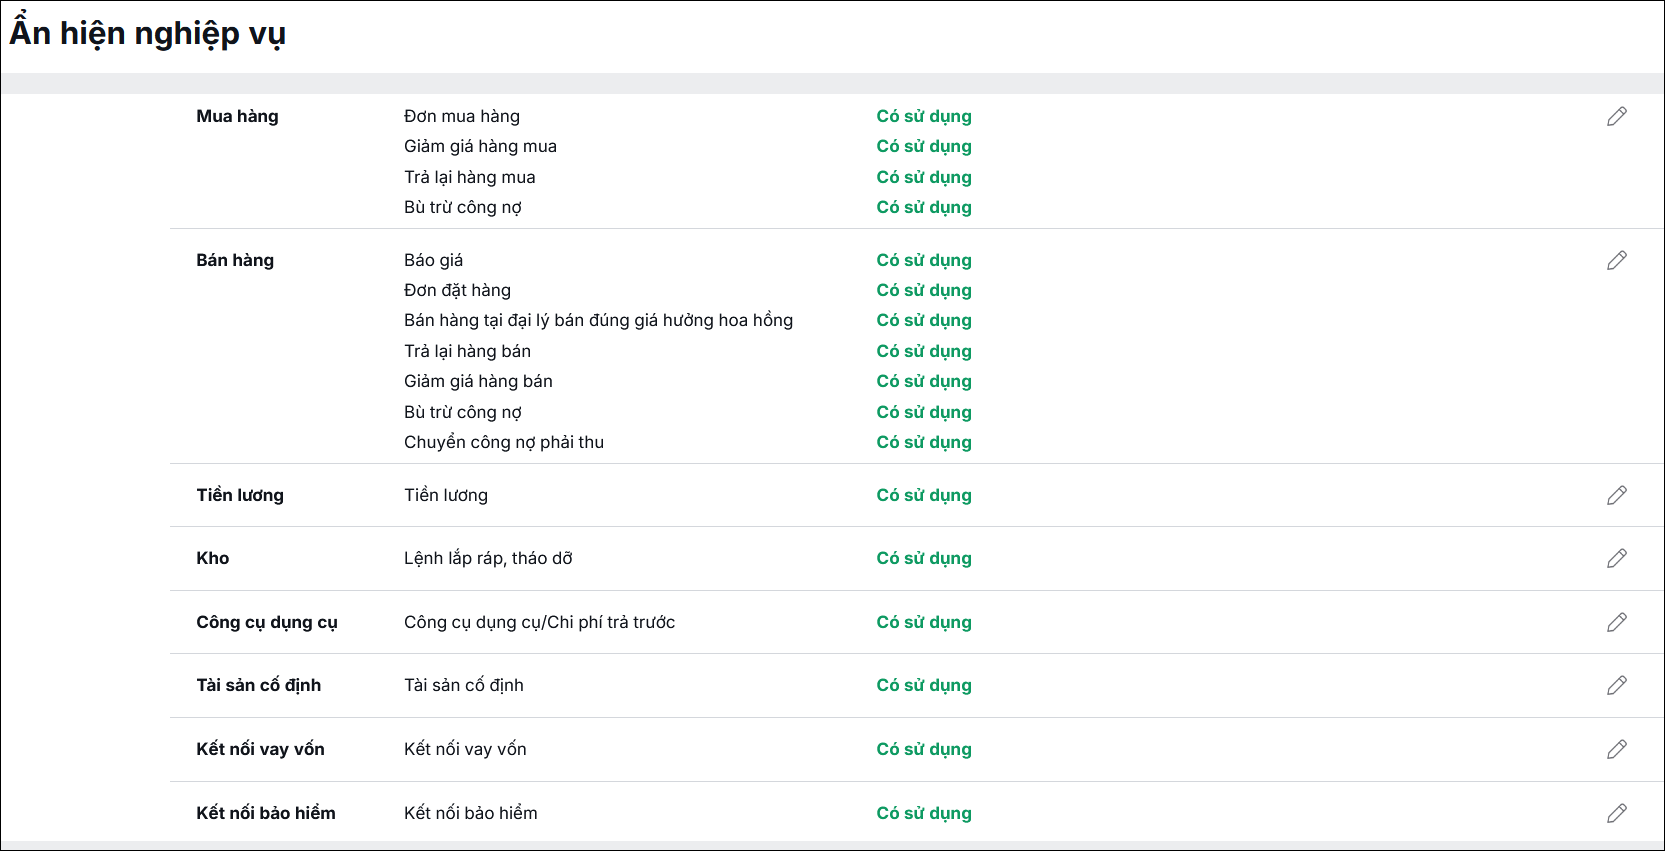
Task: Click the Bán hàng category label
Action: click(235, 260)
